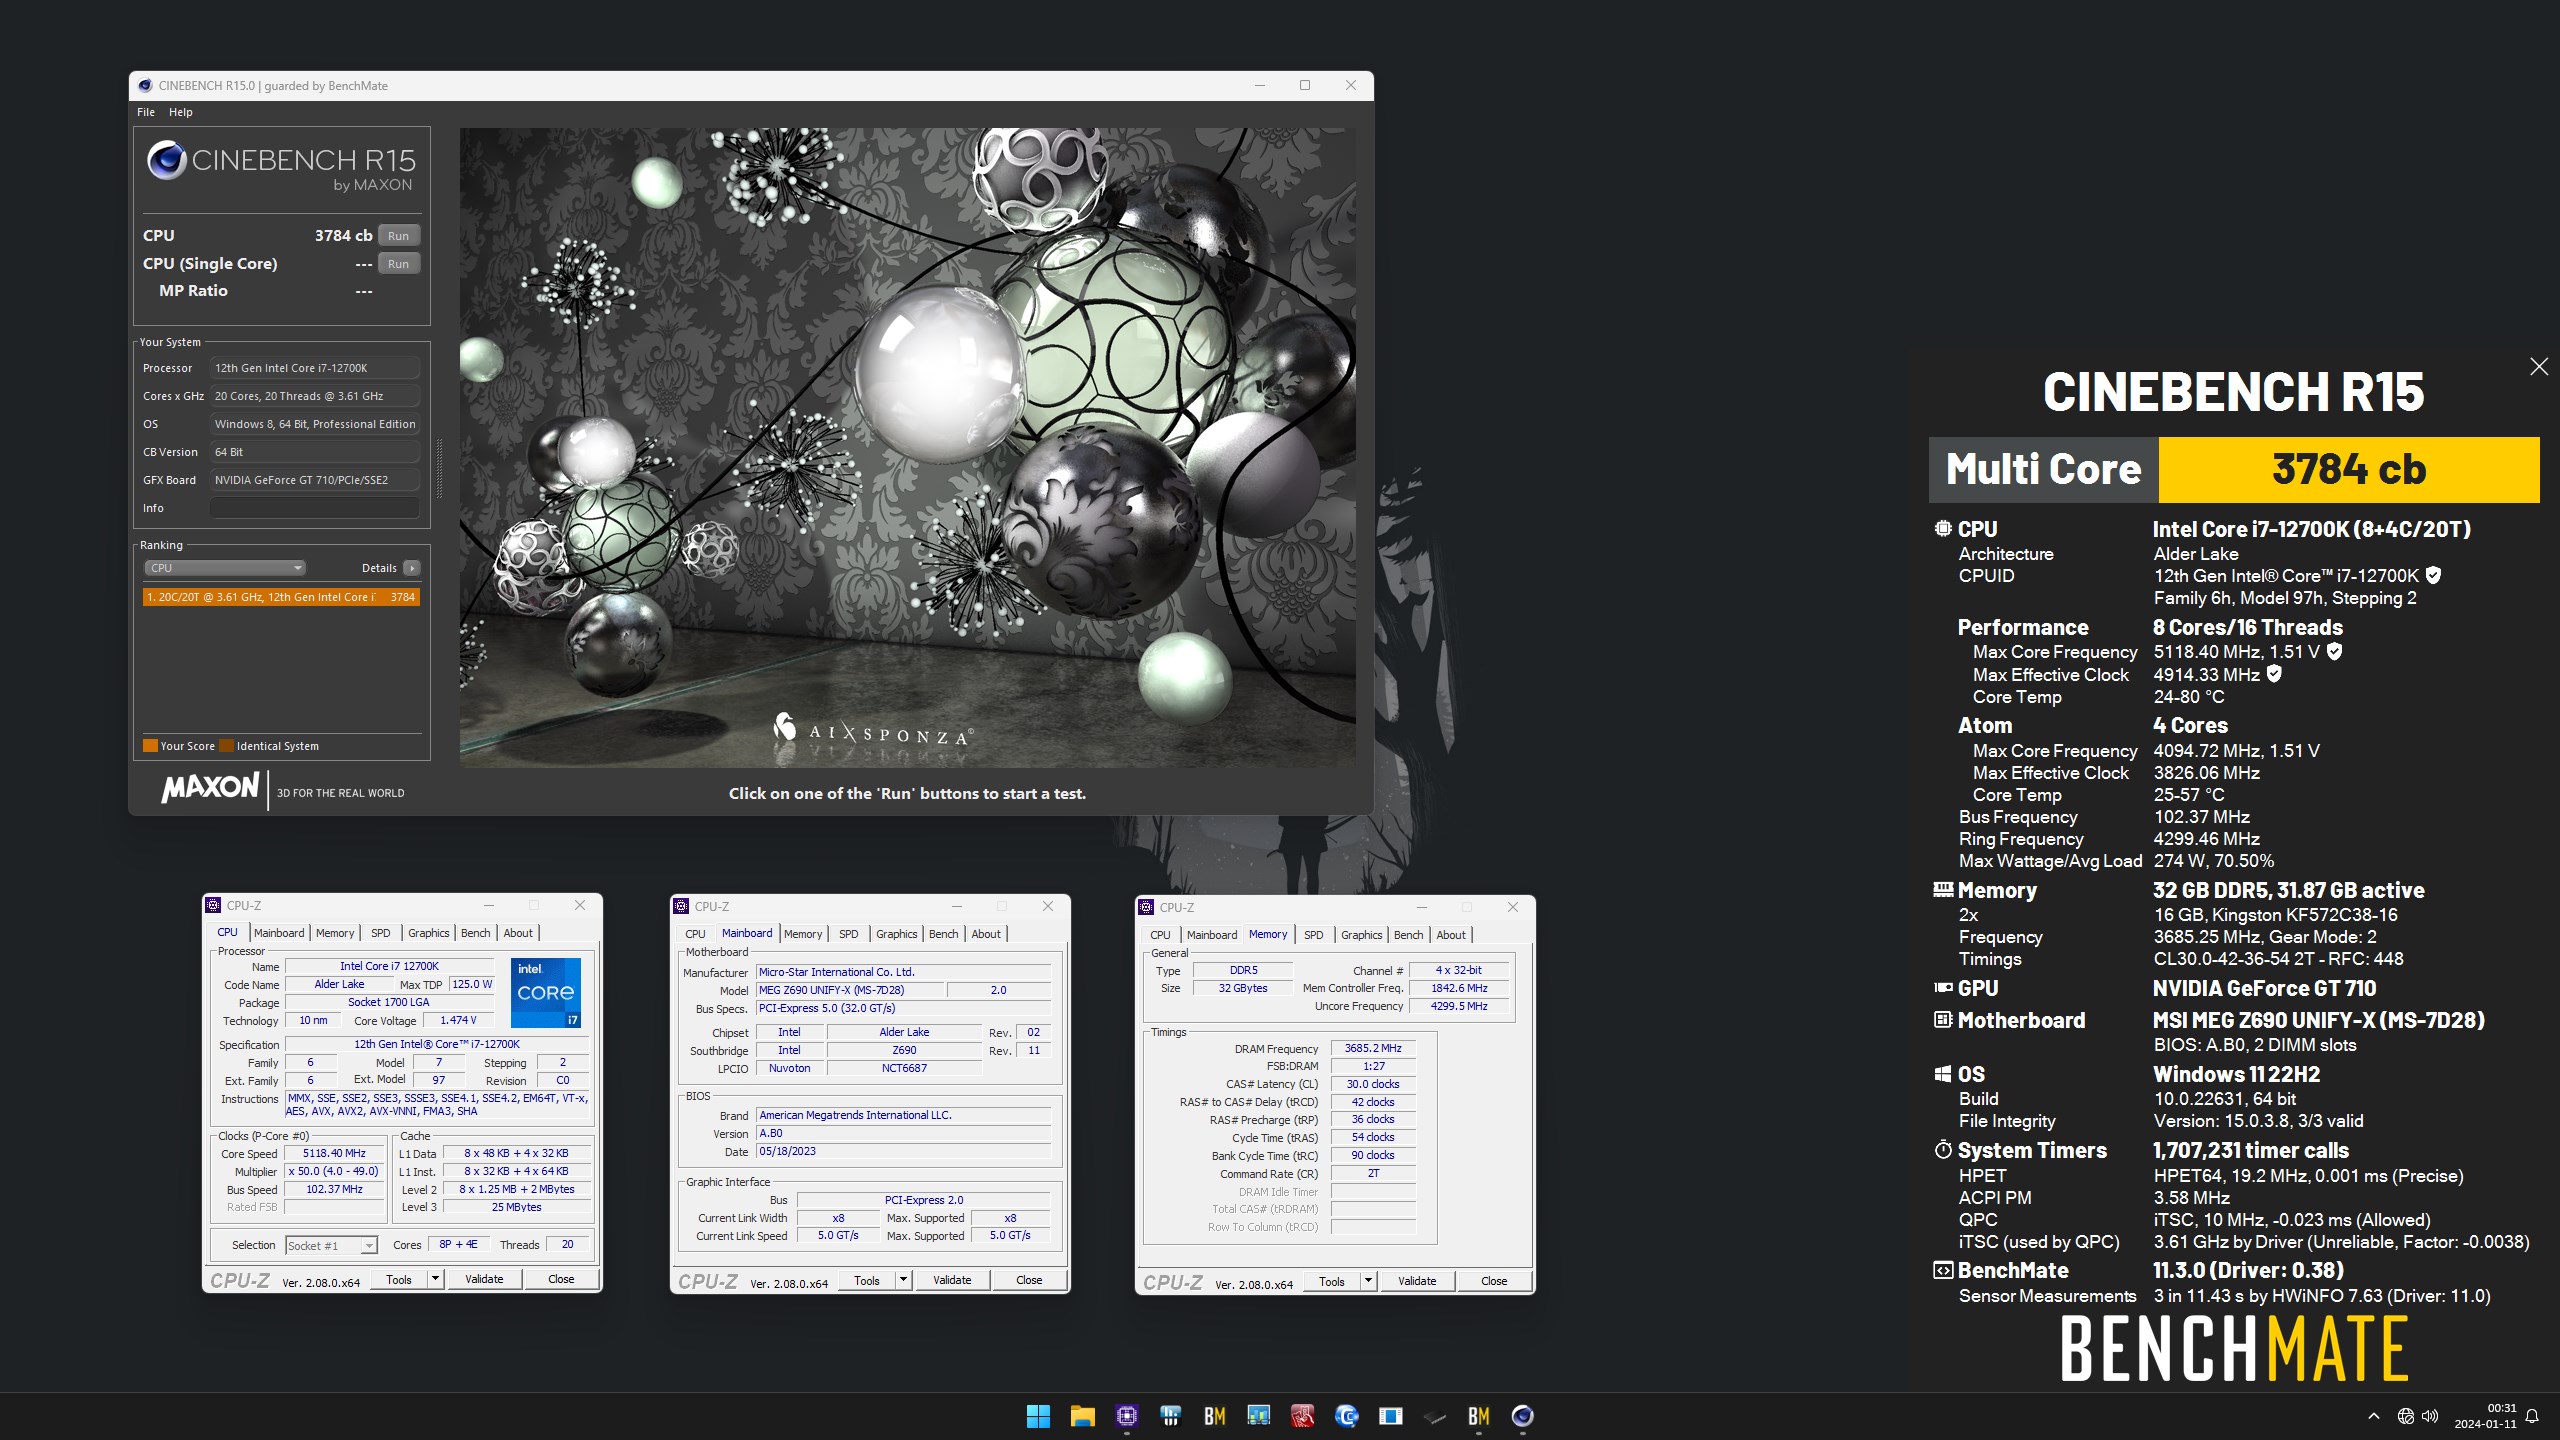2560x1440 pixels.
Task: Click the Core Voltage value 1.474 V
Action: pyautogui.click(x=458, y=1020)
